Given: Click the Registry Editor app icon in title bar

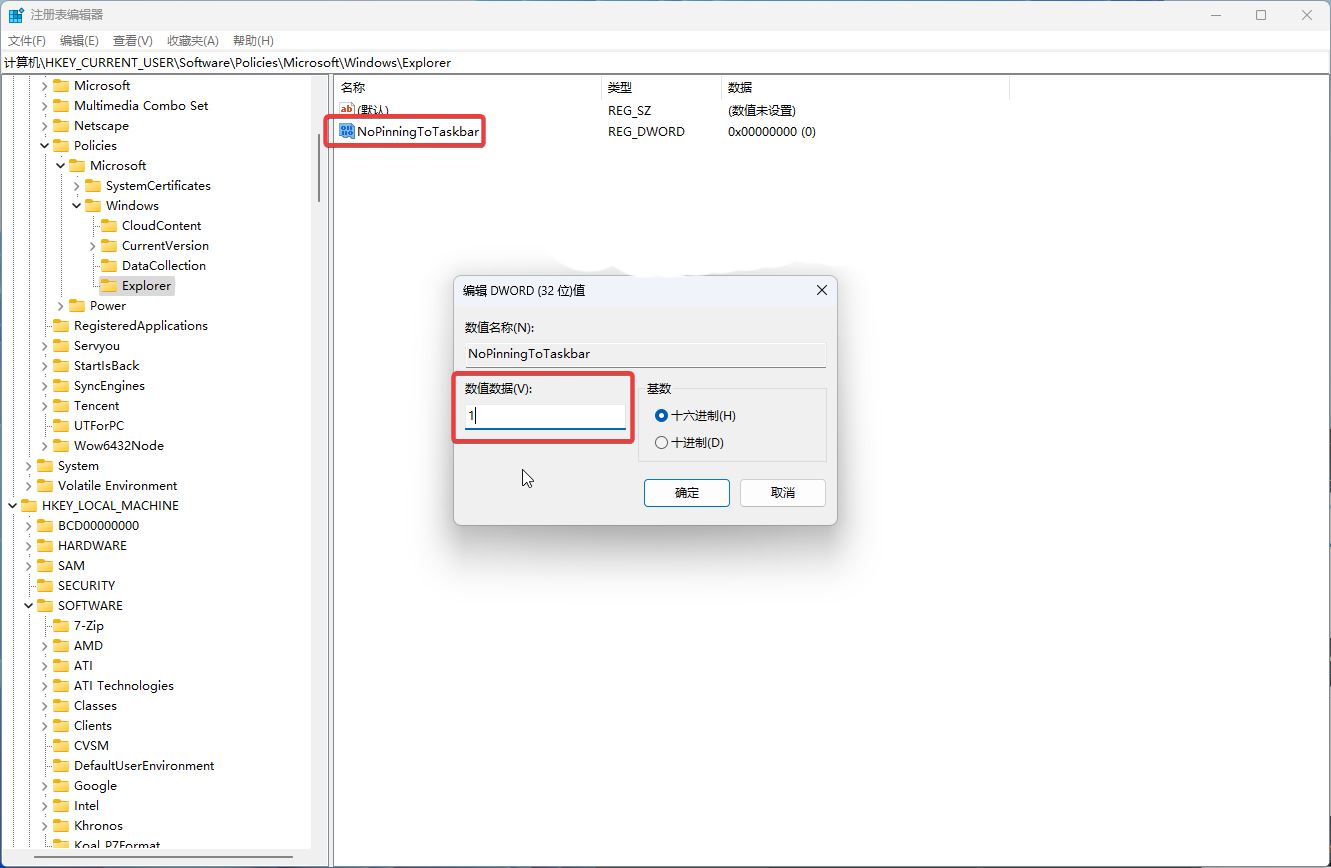Looking at the screenshot, I should point(16,15).
